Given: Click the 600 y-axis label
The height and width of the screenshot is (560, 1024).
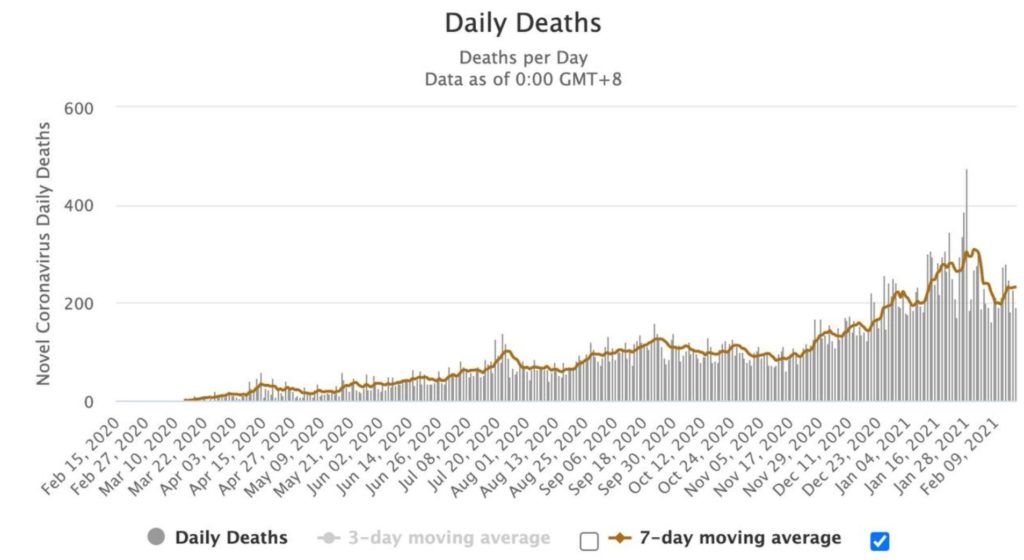Looking at the screenshot, I should pos(78,108).
